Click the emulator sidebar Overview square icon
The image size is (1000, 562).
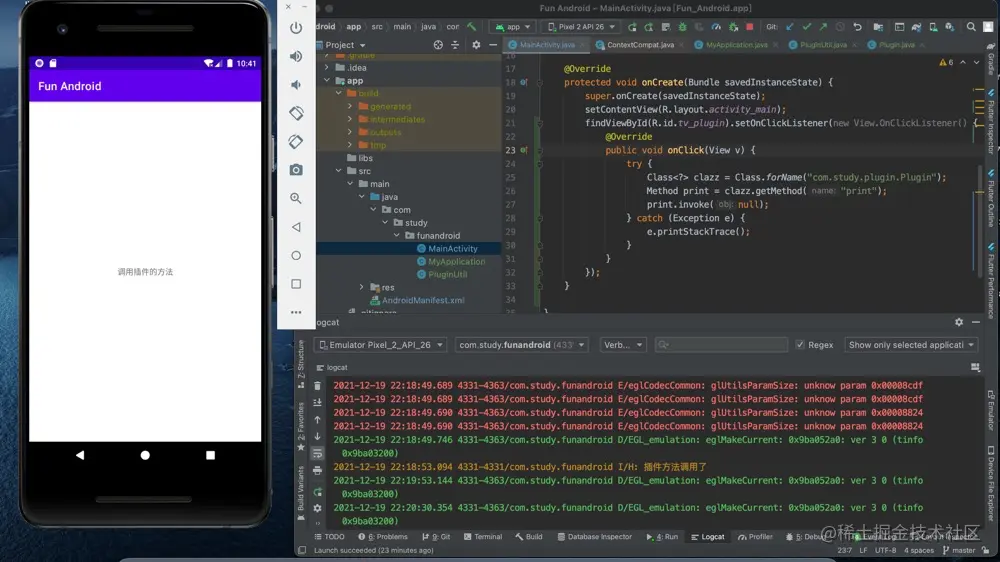pyautogui.click(x=296, y=284)
